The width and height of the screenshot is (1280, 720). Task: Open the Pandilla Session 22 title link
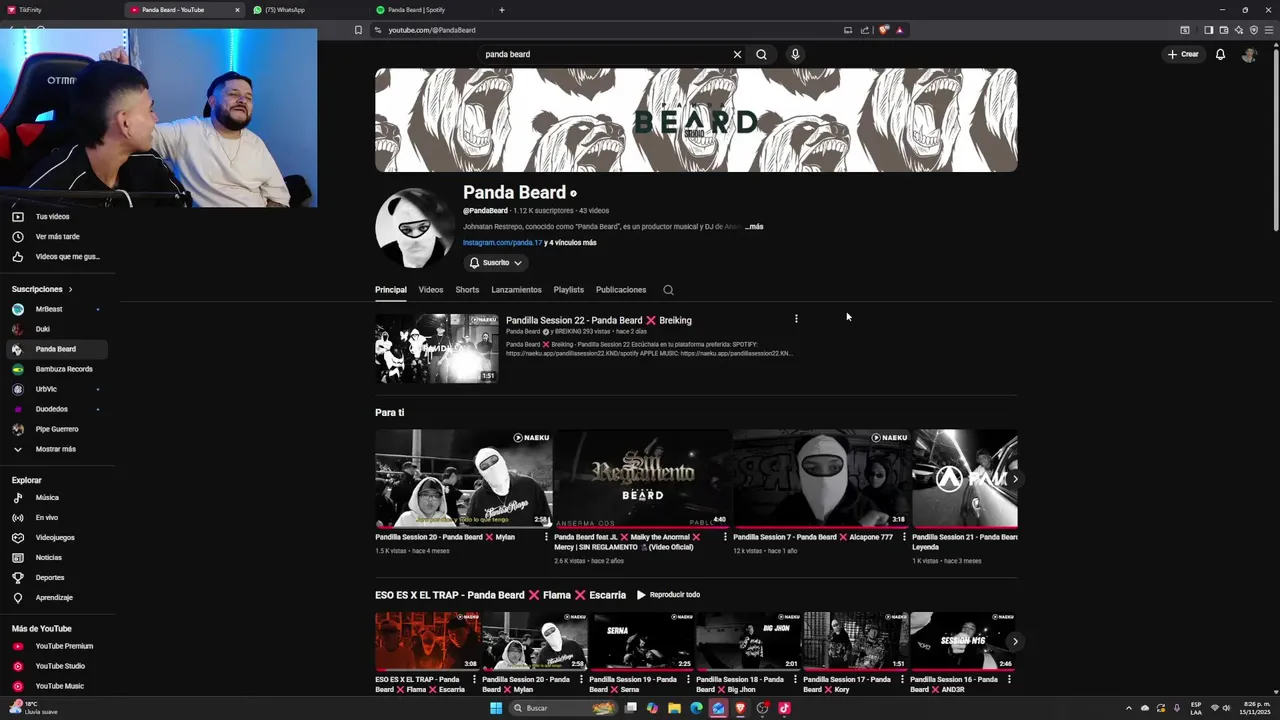598,320
